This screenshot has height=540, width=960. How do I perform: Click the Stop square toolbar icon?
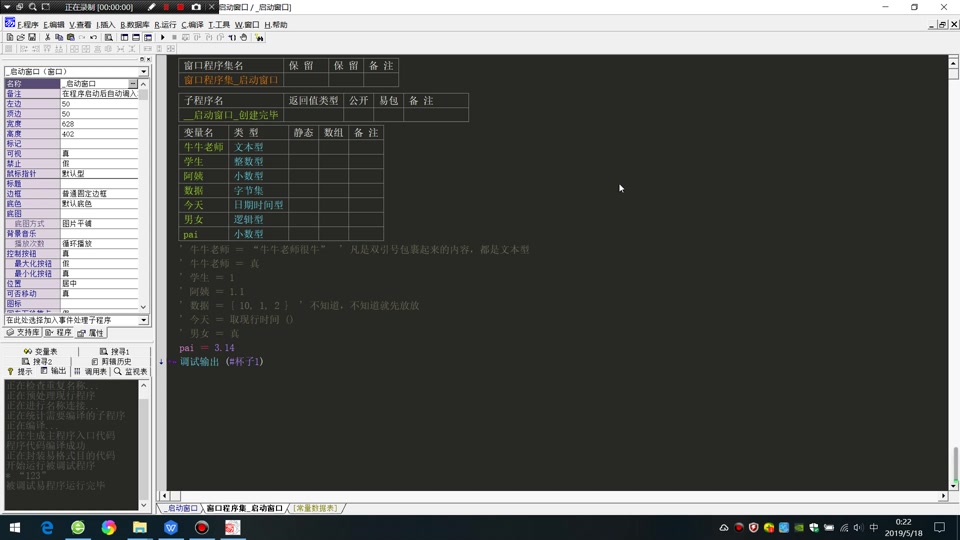(x=174, y=37)
